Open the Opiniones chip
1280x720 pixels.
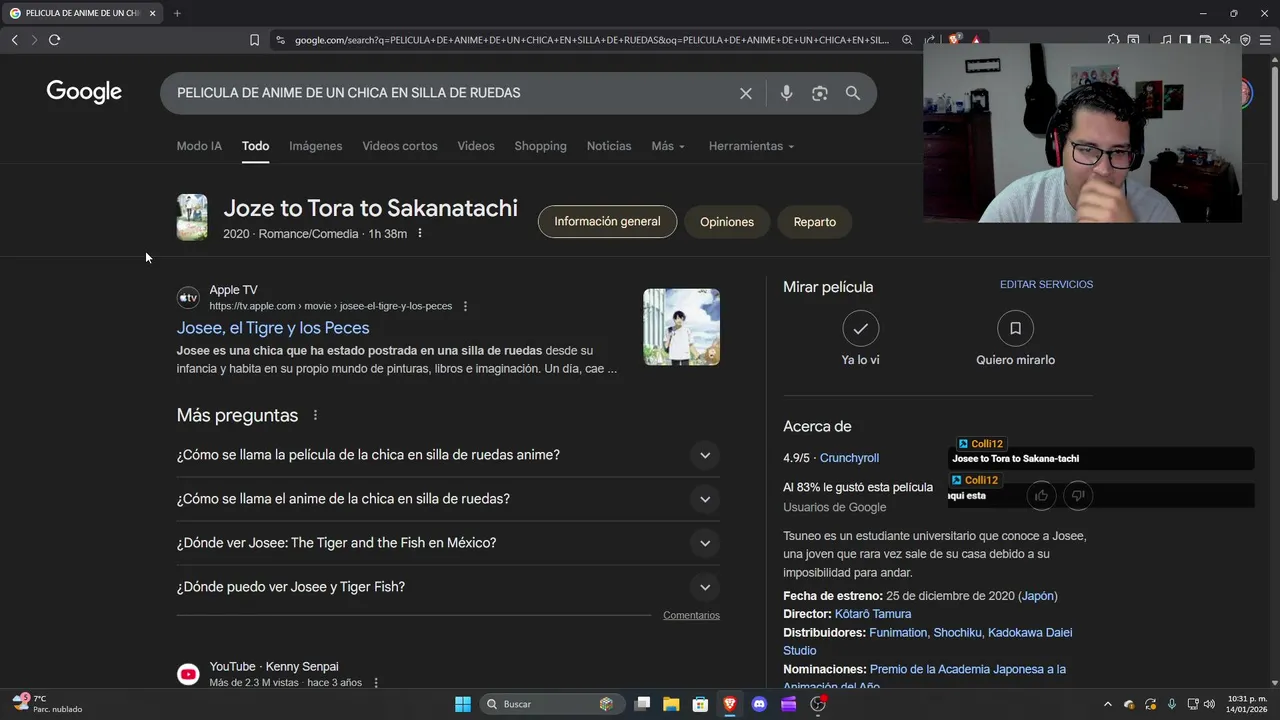[x=727, y=222]
